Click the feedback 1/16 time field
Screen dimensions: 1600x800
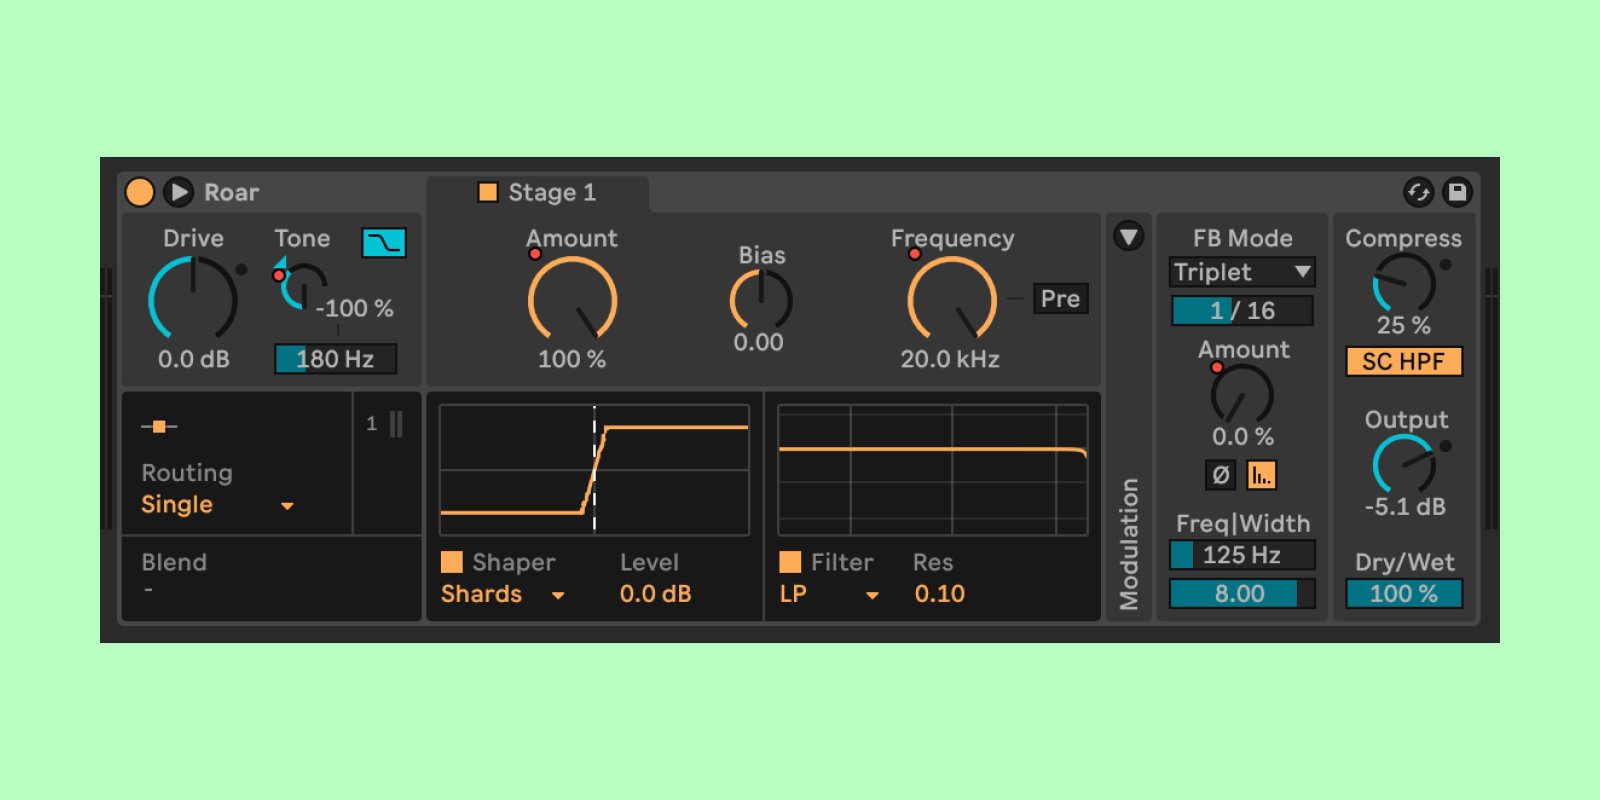[x=1242, y=311]
